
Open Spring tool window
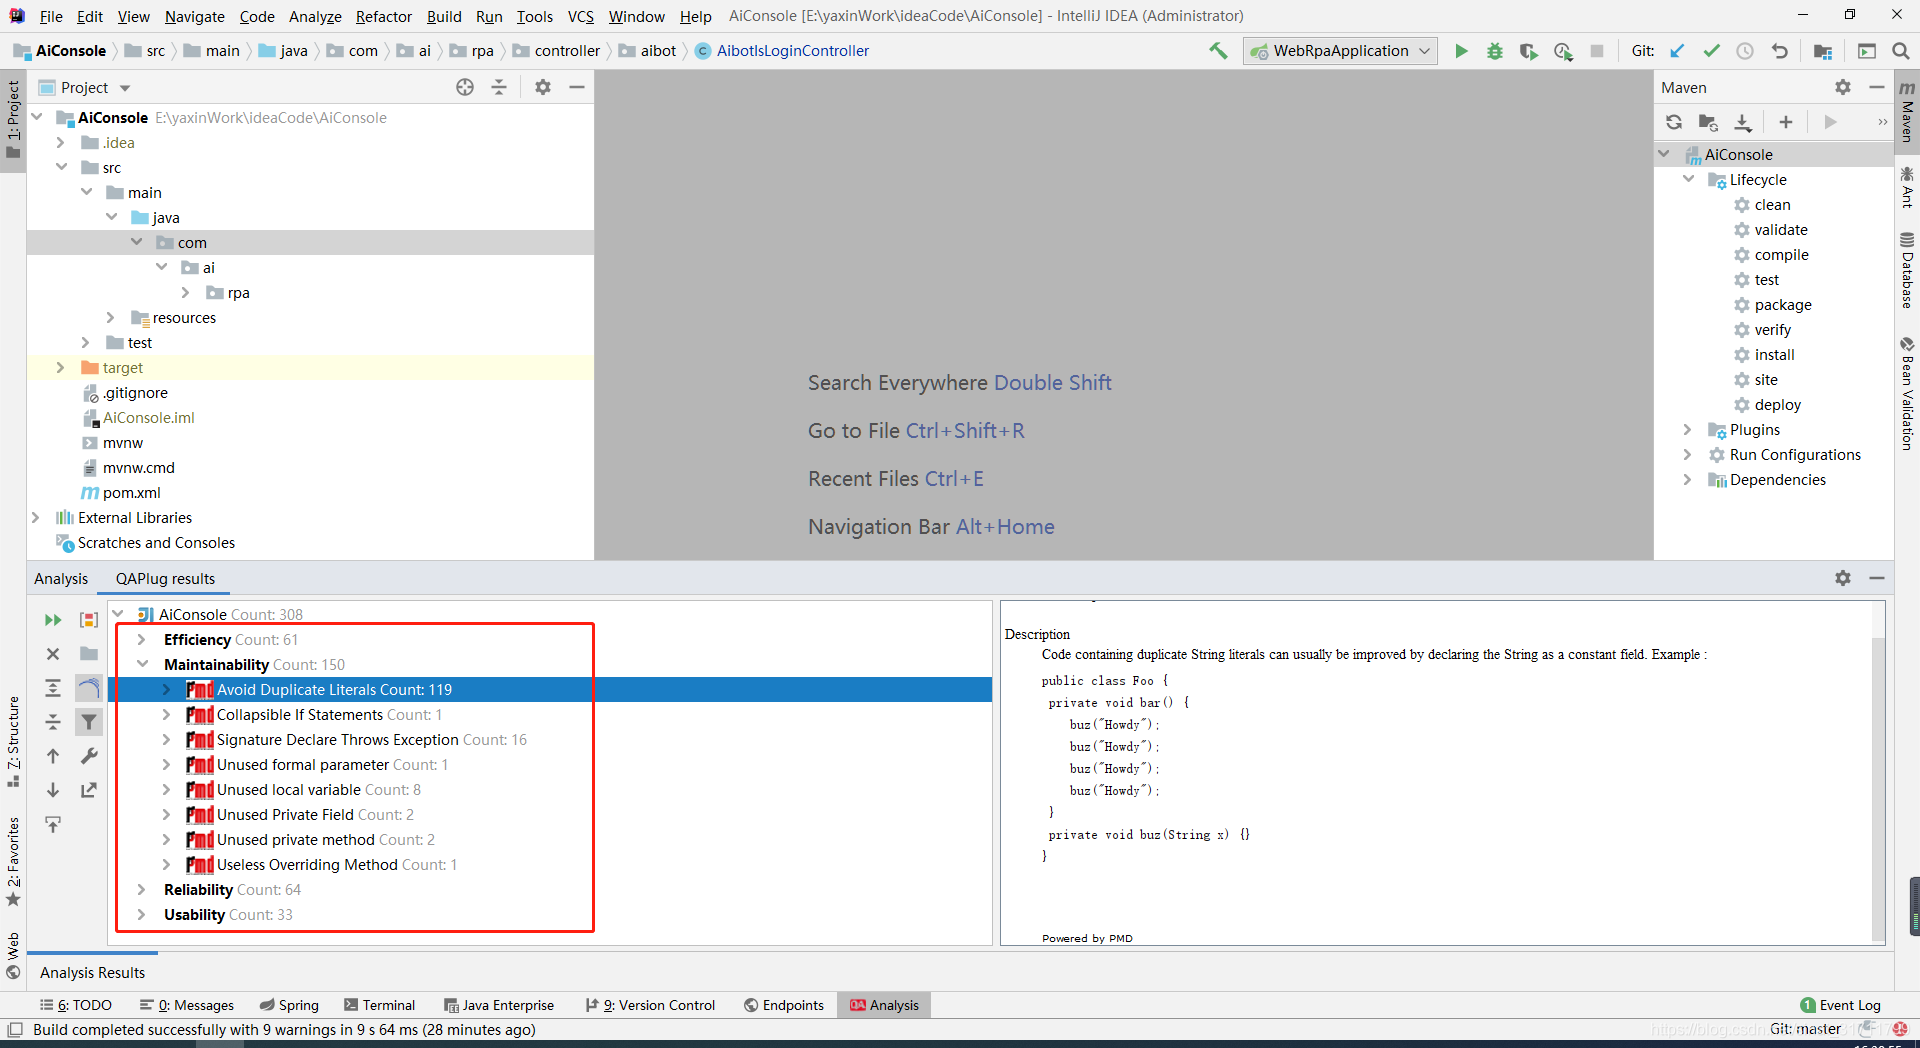pos(289,1005)
